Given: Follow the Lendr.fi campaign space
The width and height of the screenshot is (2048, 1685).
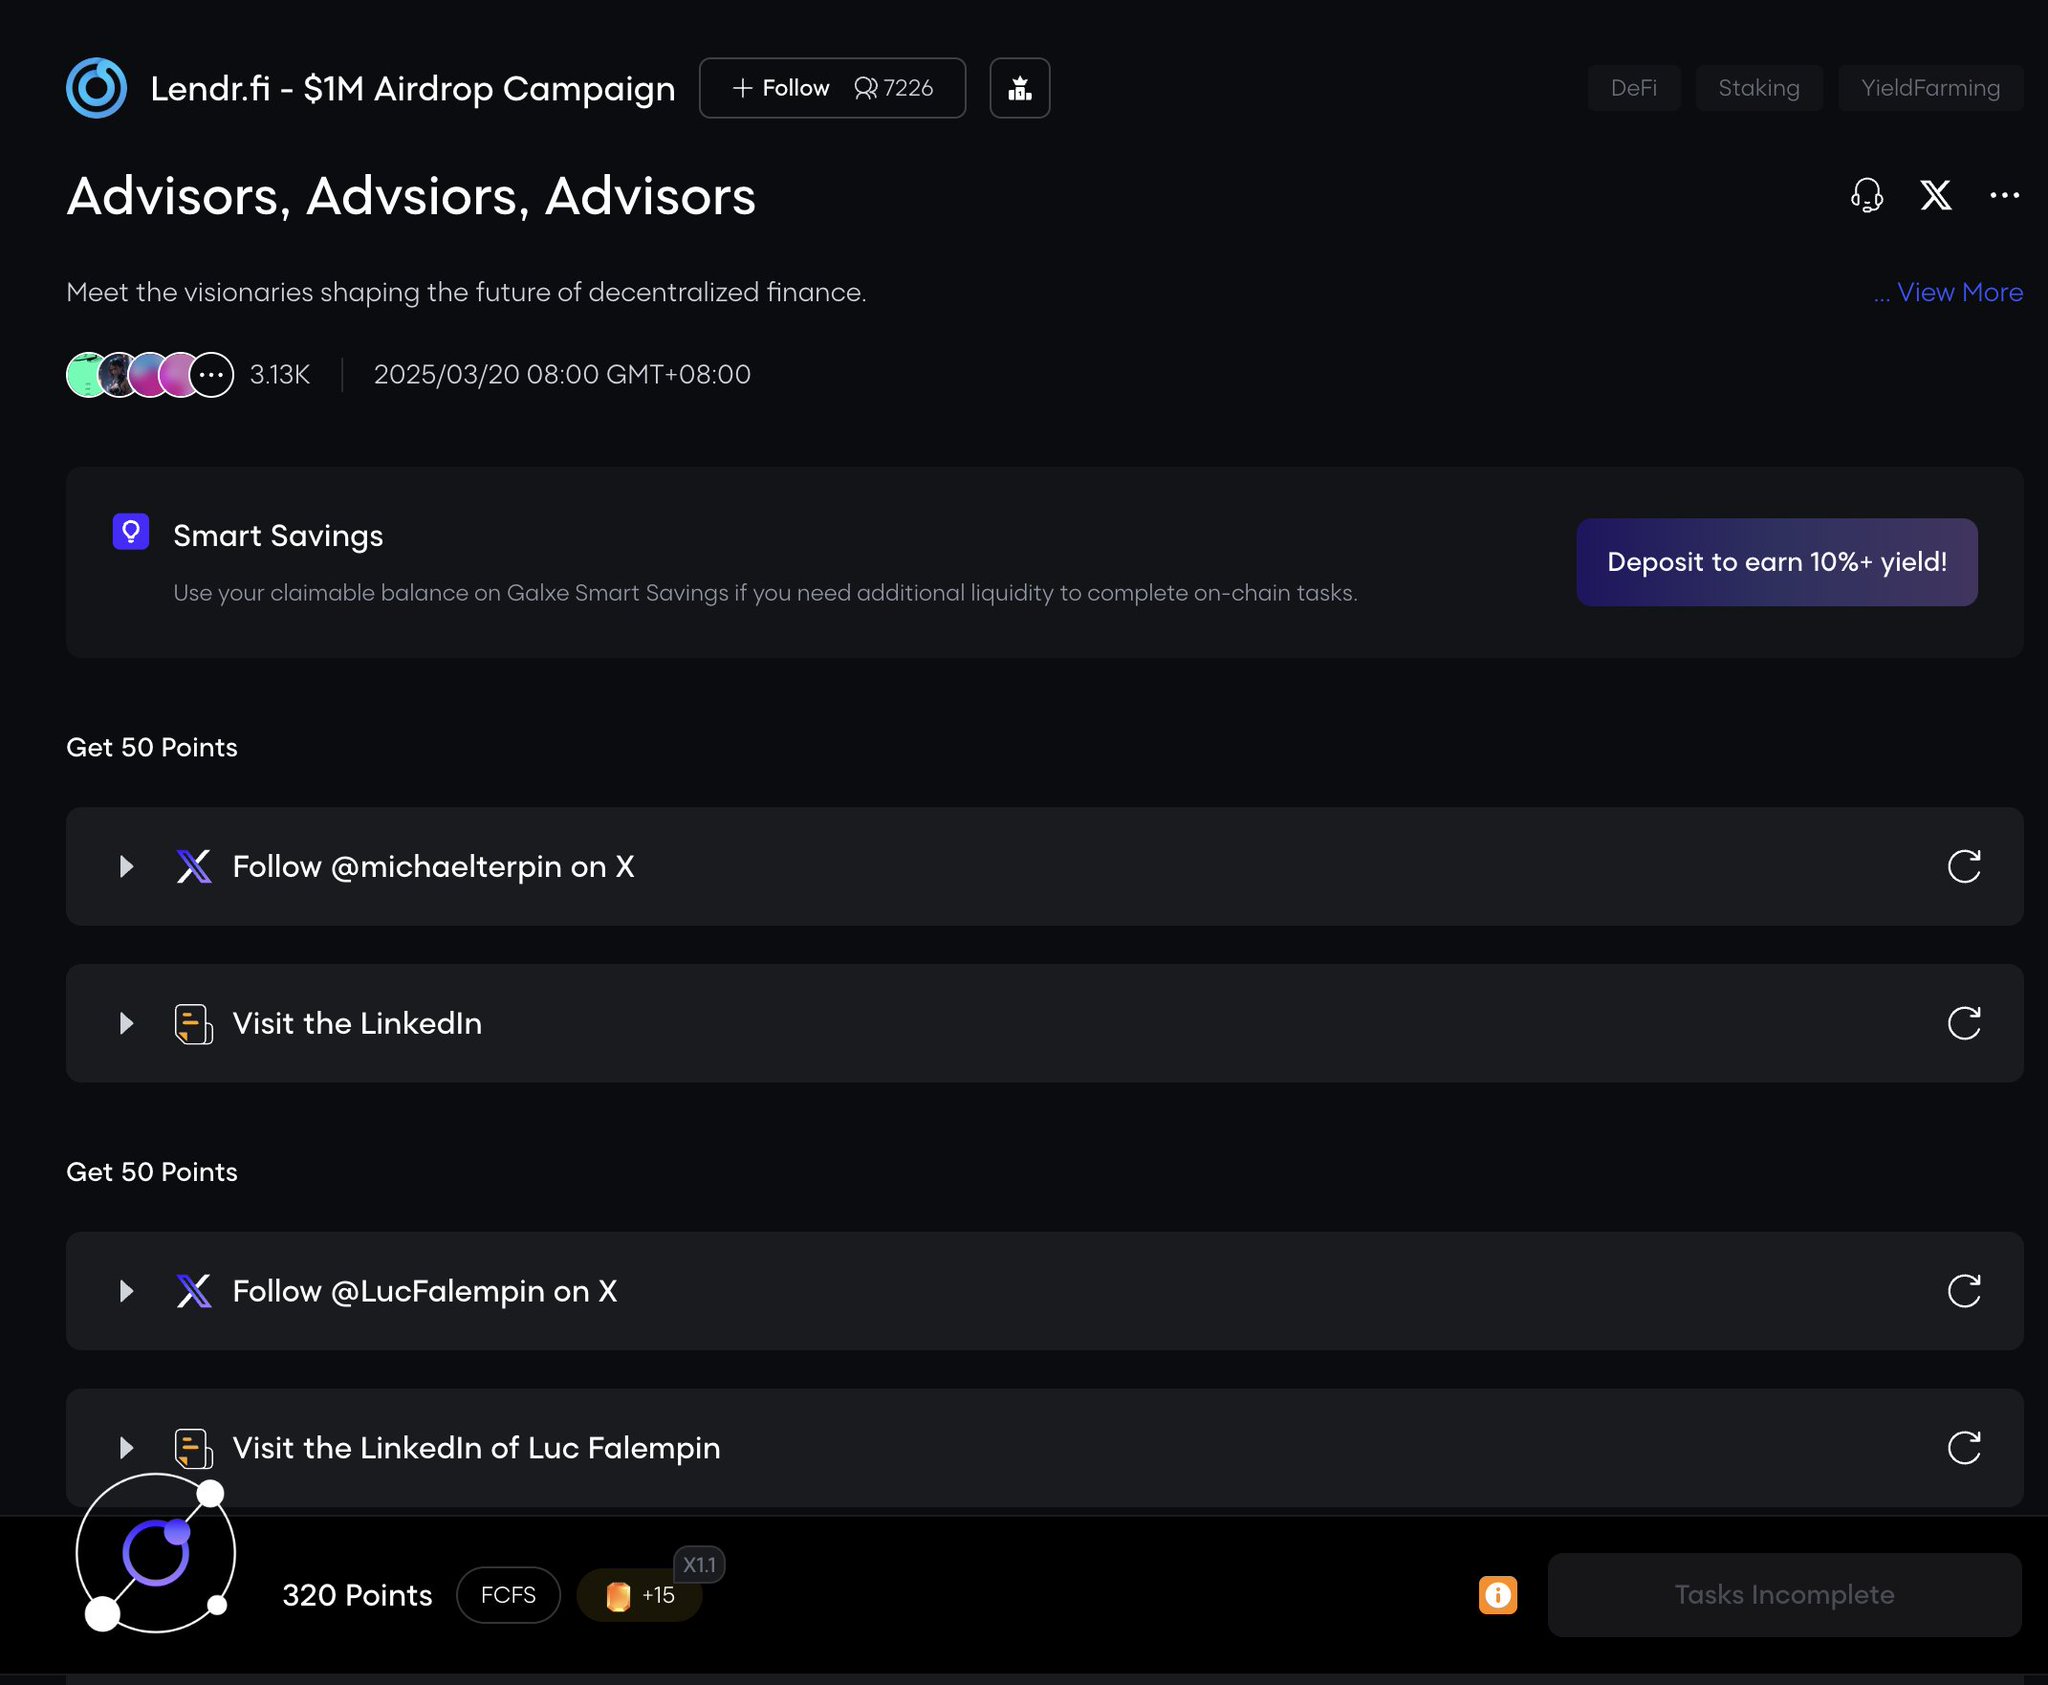Looking at the screenshot, I should click(x=781, y=88).
